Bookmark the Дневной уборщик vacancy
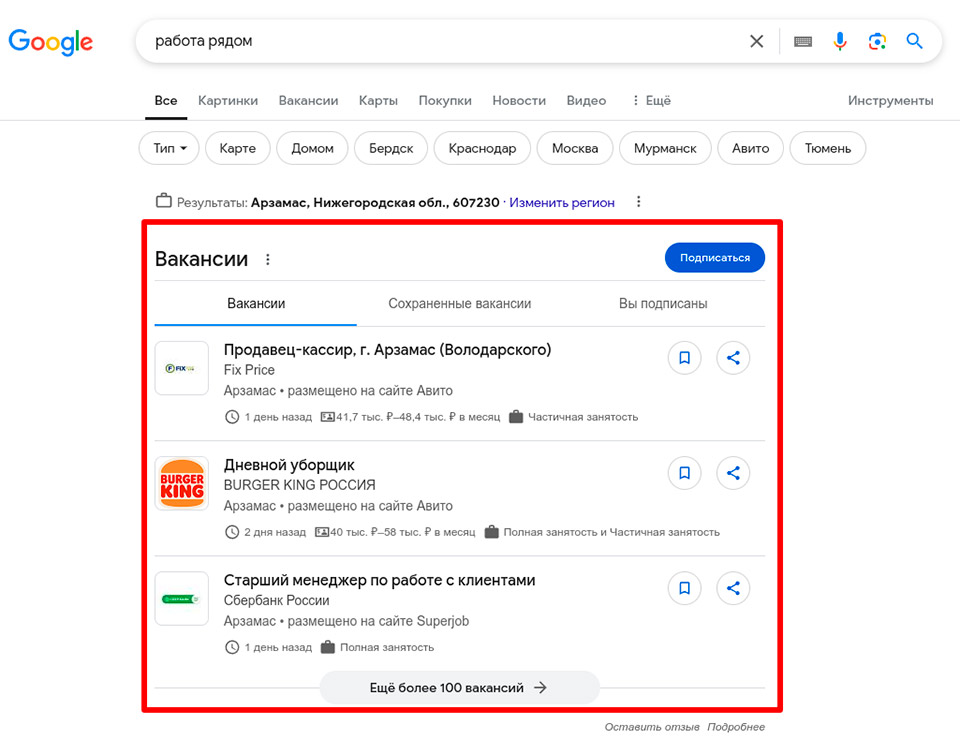 (684, 472)
